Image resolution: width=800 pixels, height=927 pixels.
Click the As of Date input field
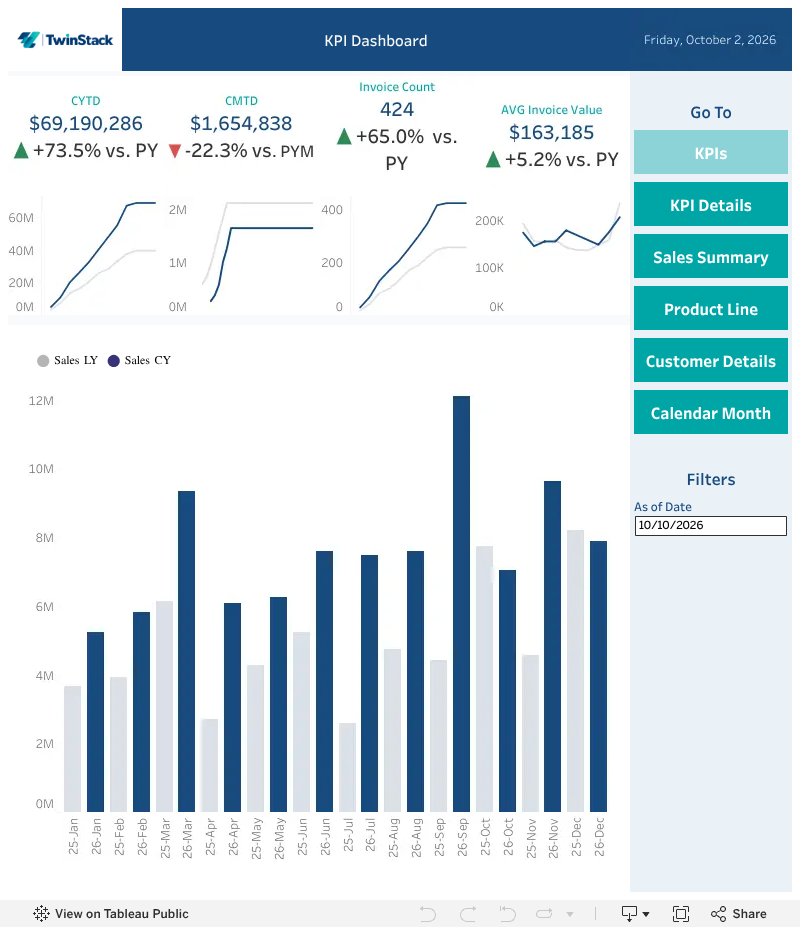711,526
